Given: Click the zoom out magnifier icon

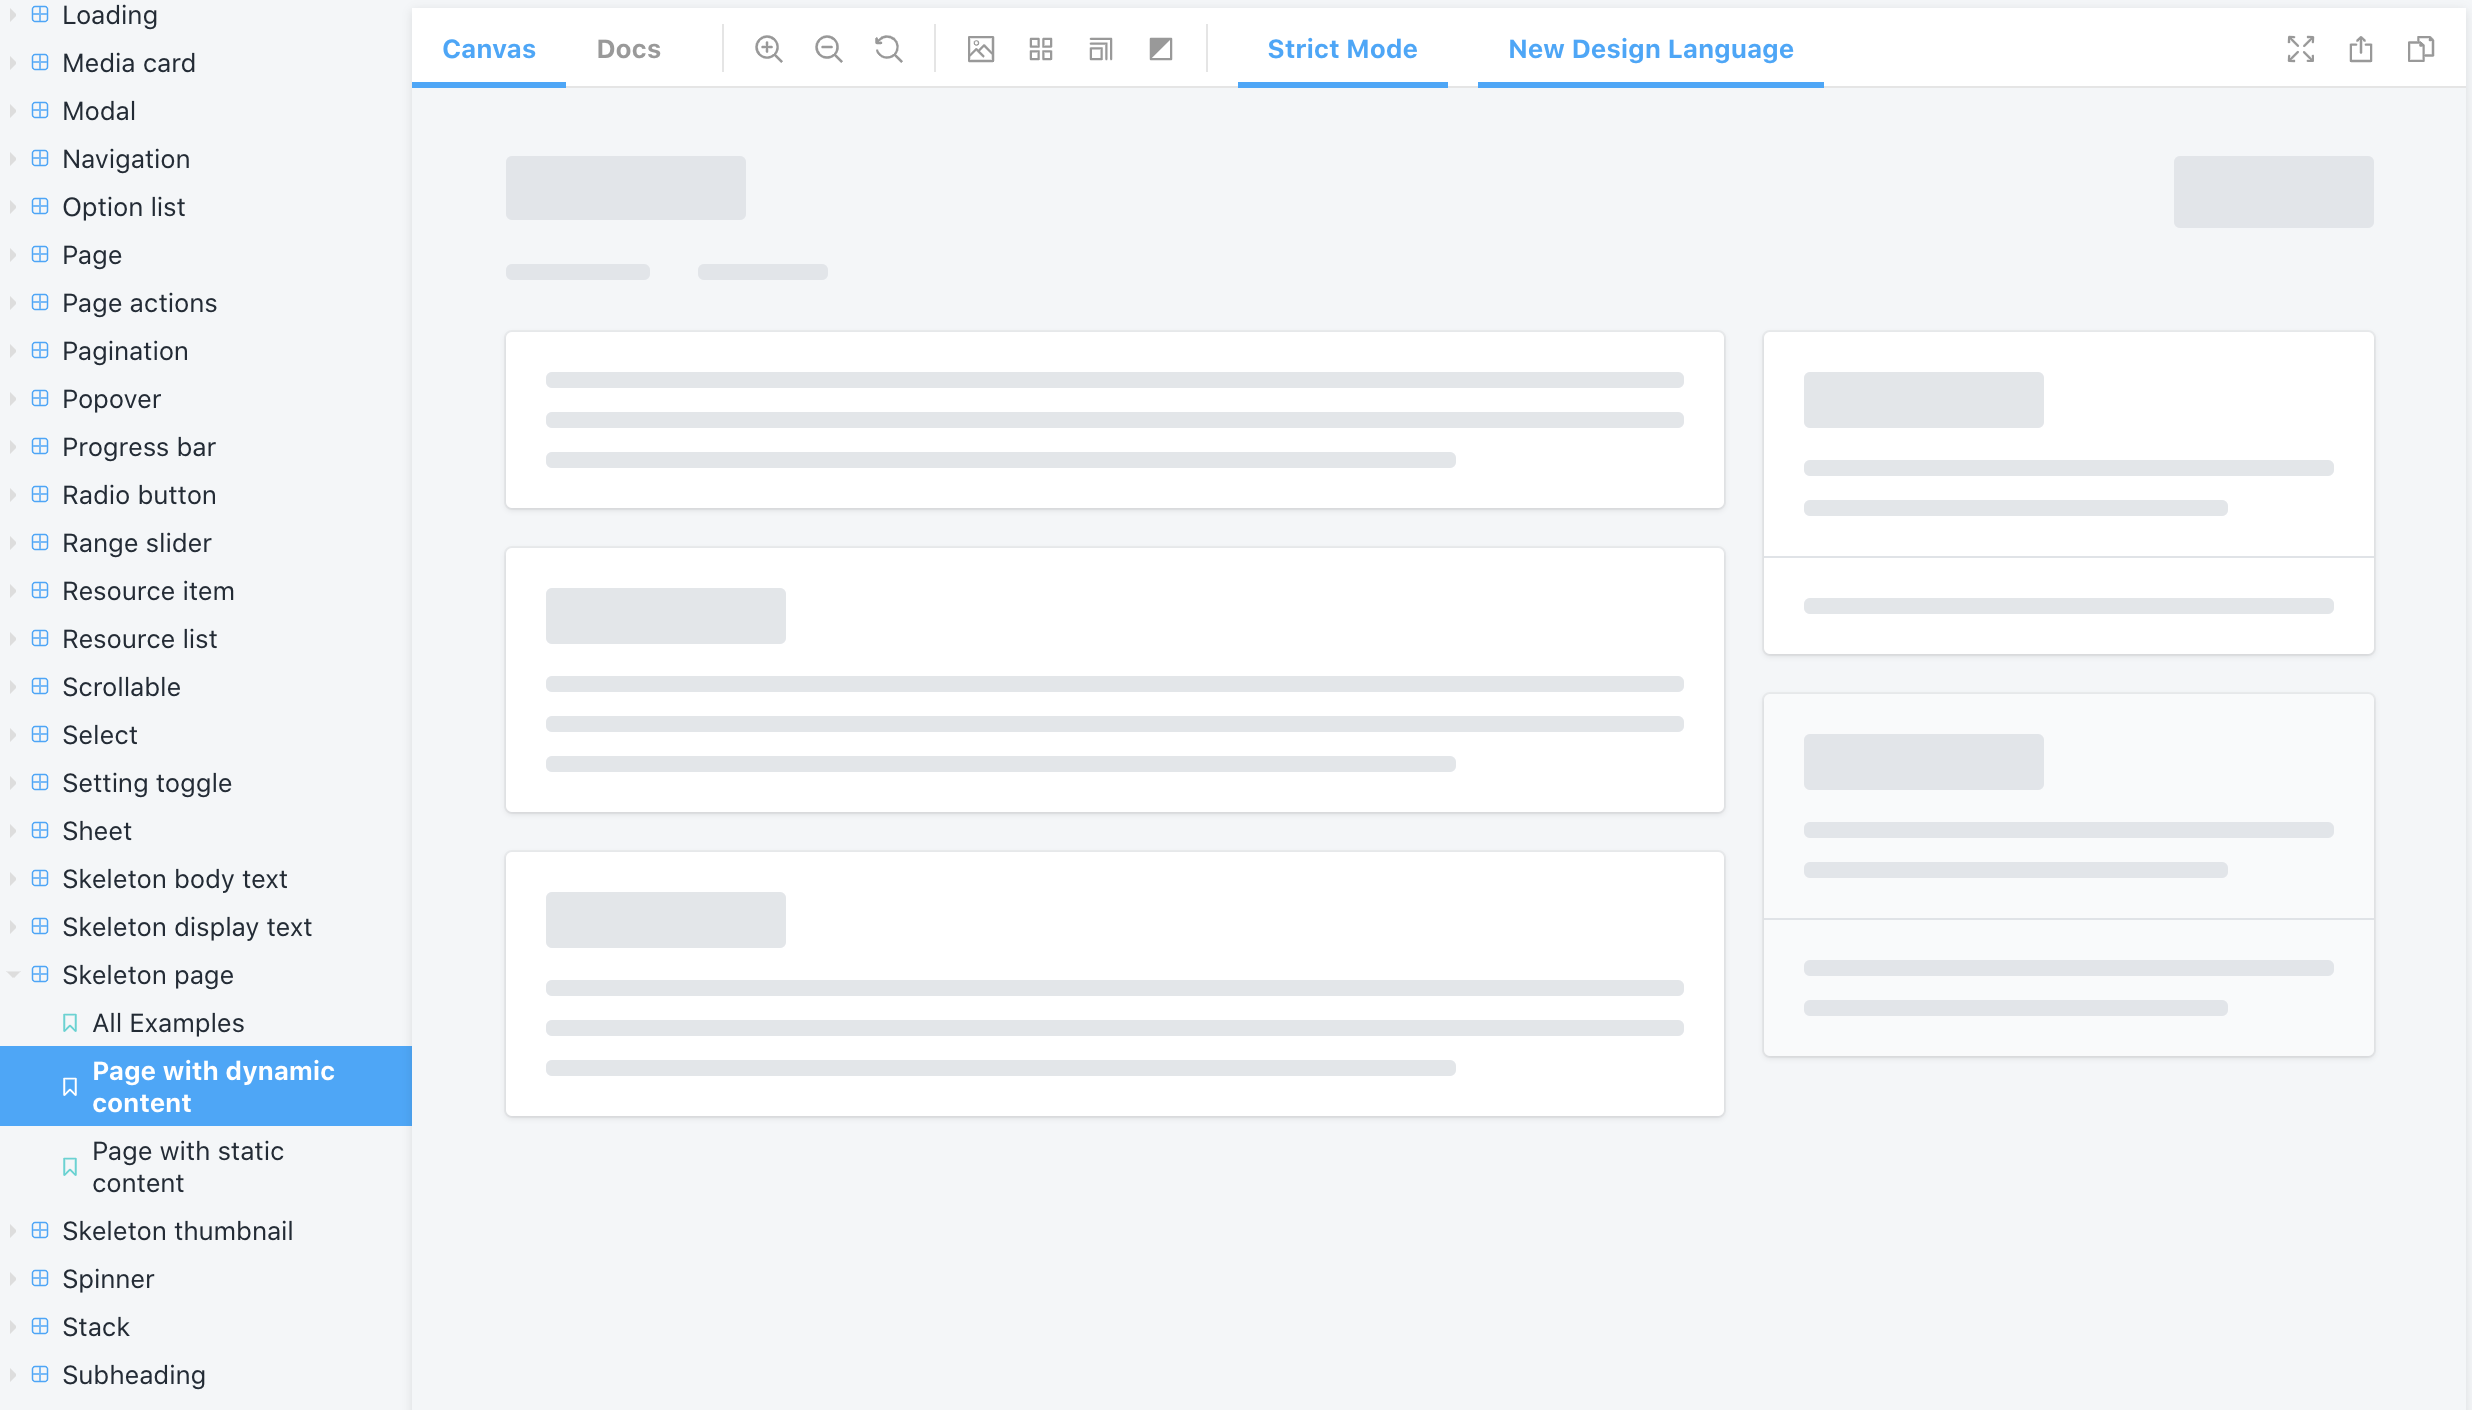Looking at the screenshot, I should [828, 49].
